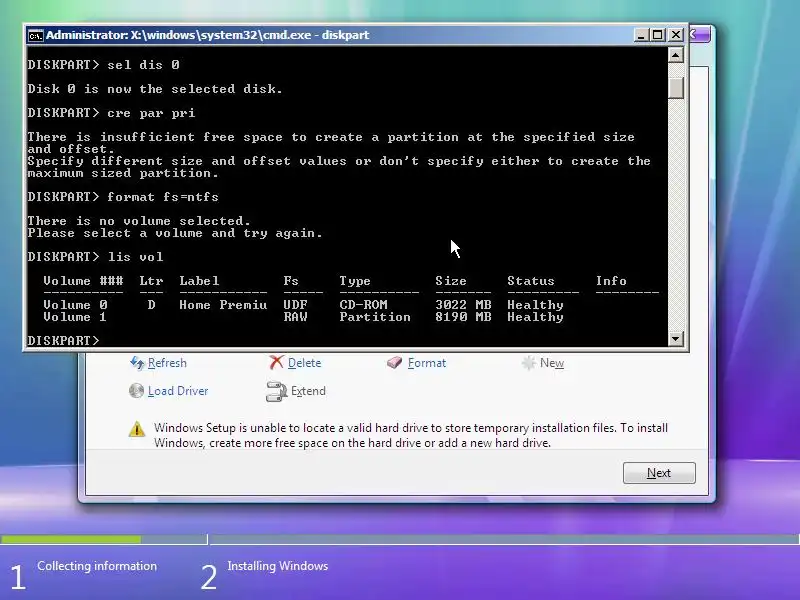The image size is (800, 600).
Task: Choose the Format link
Action: pos(427,363)
